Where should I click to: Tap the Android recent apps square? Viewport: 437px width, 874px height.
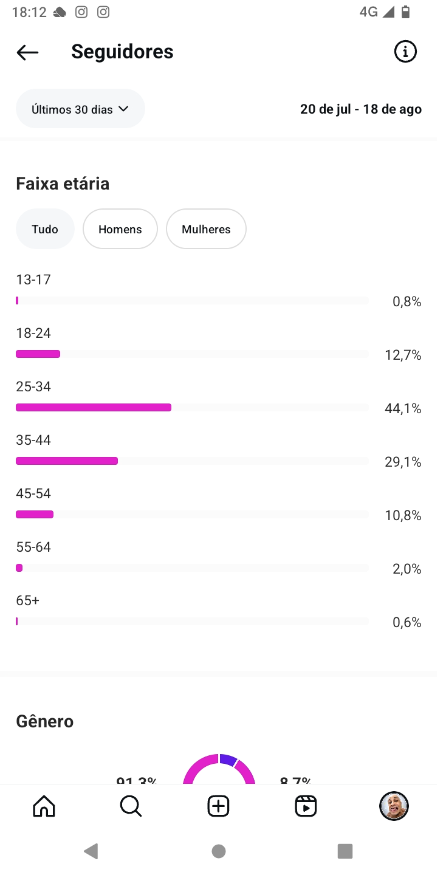[x=345, y=851]
